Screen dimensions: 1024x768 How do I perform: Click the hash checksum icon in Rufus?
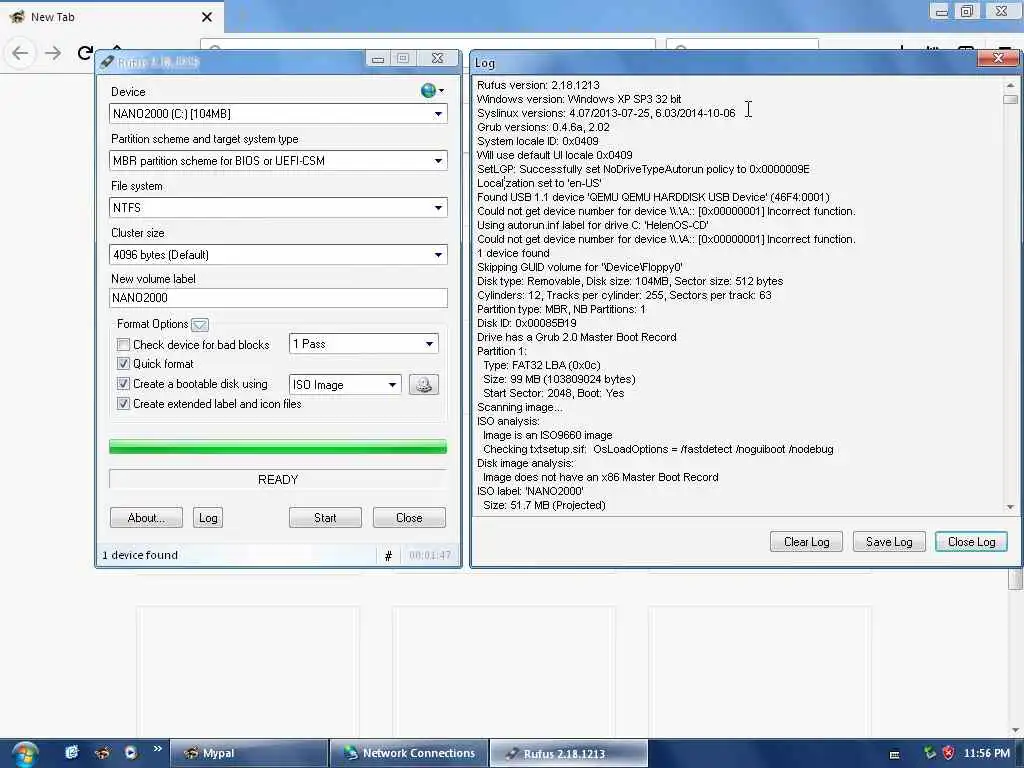tap(388, 556)
